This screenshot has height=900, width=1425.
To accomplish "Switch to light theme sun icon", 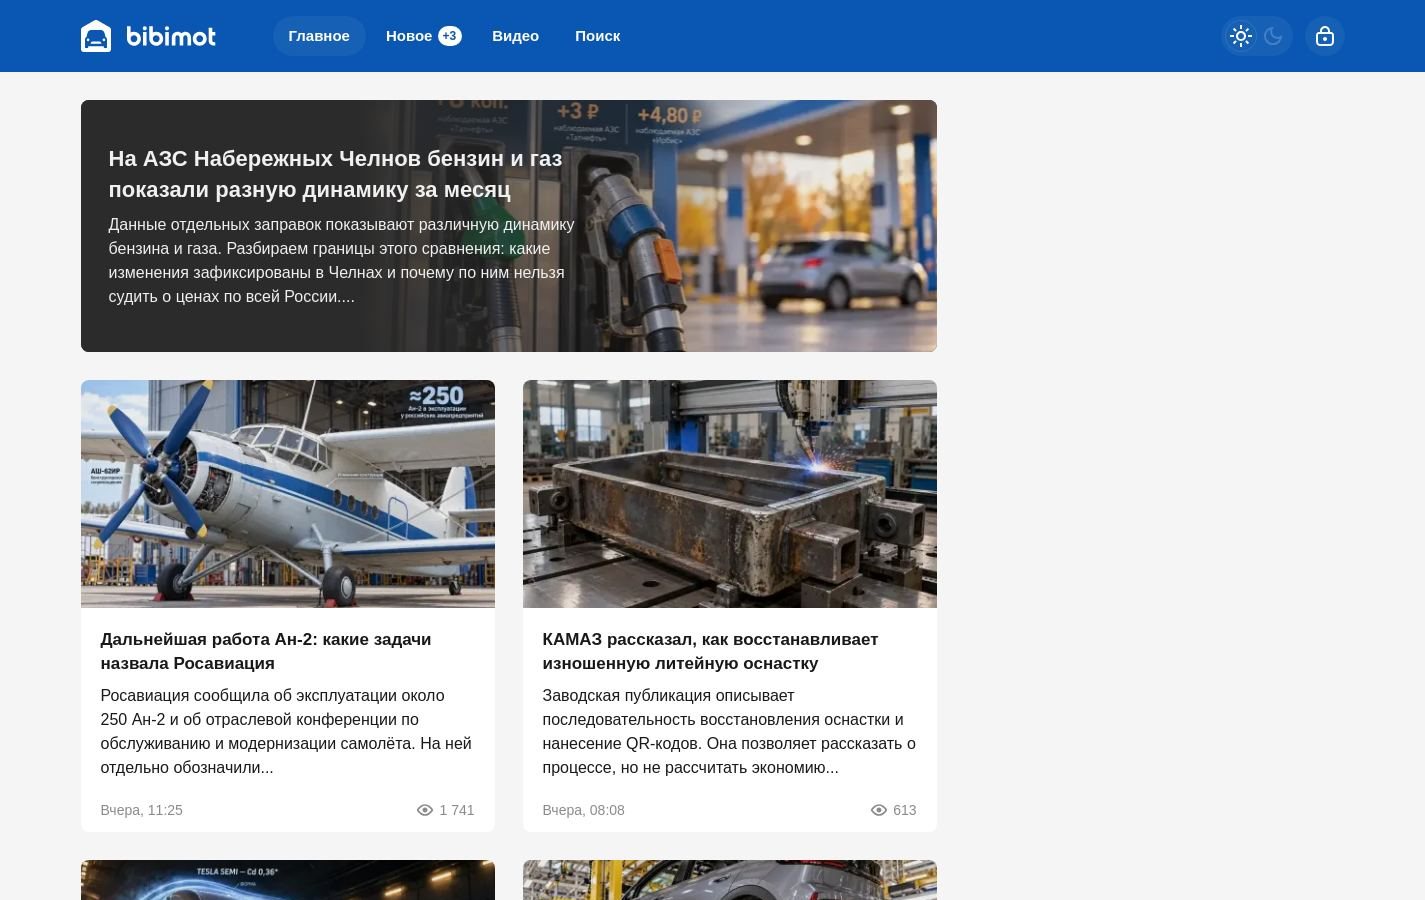I will tap(1241, 36).
